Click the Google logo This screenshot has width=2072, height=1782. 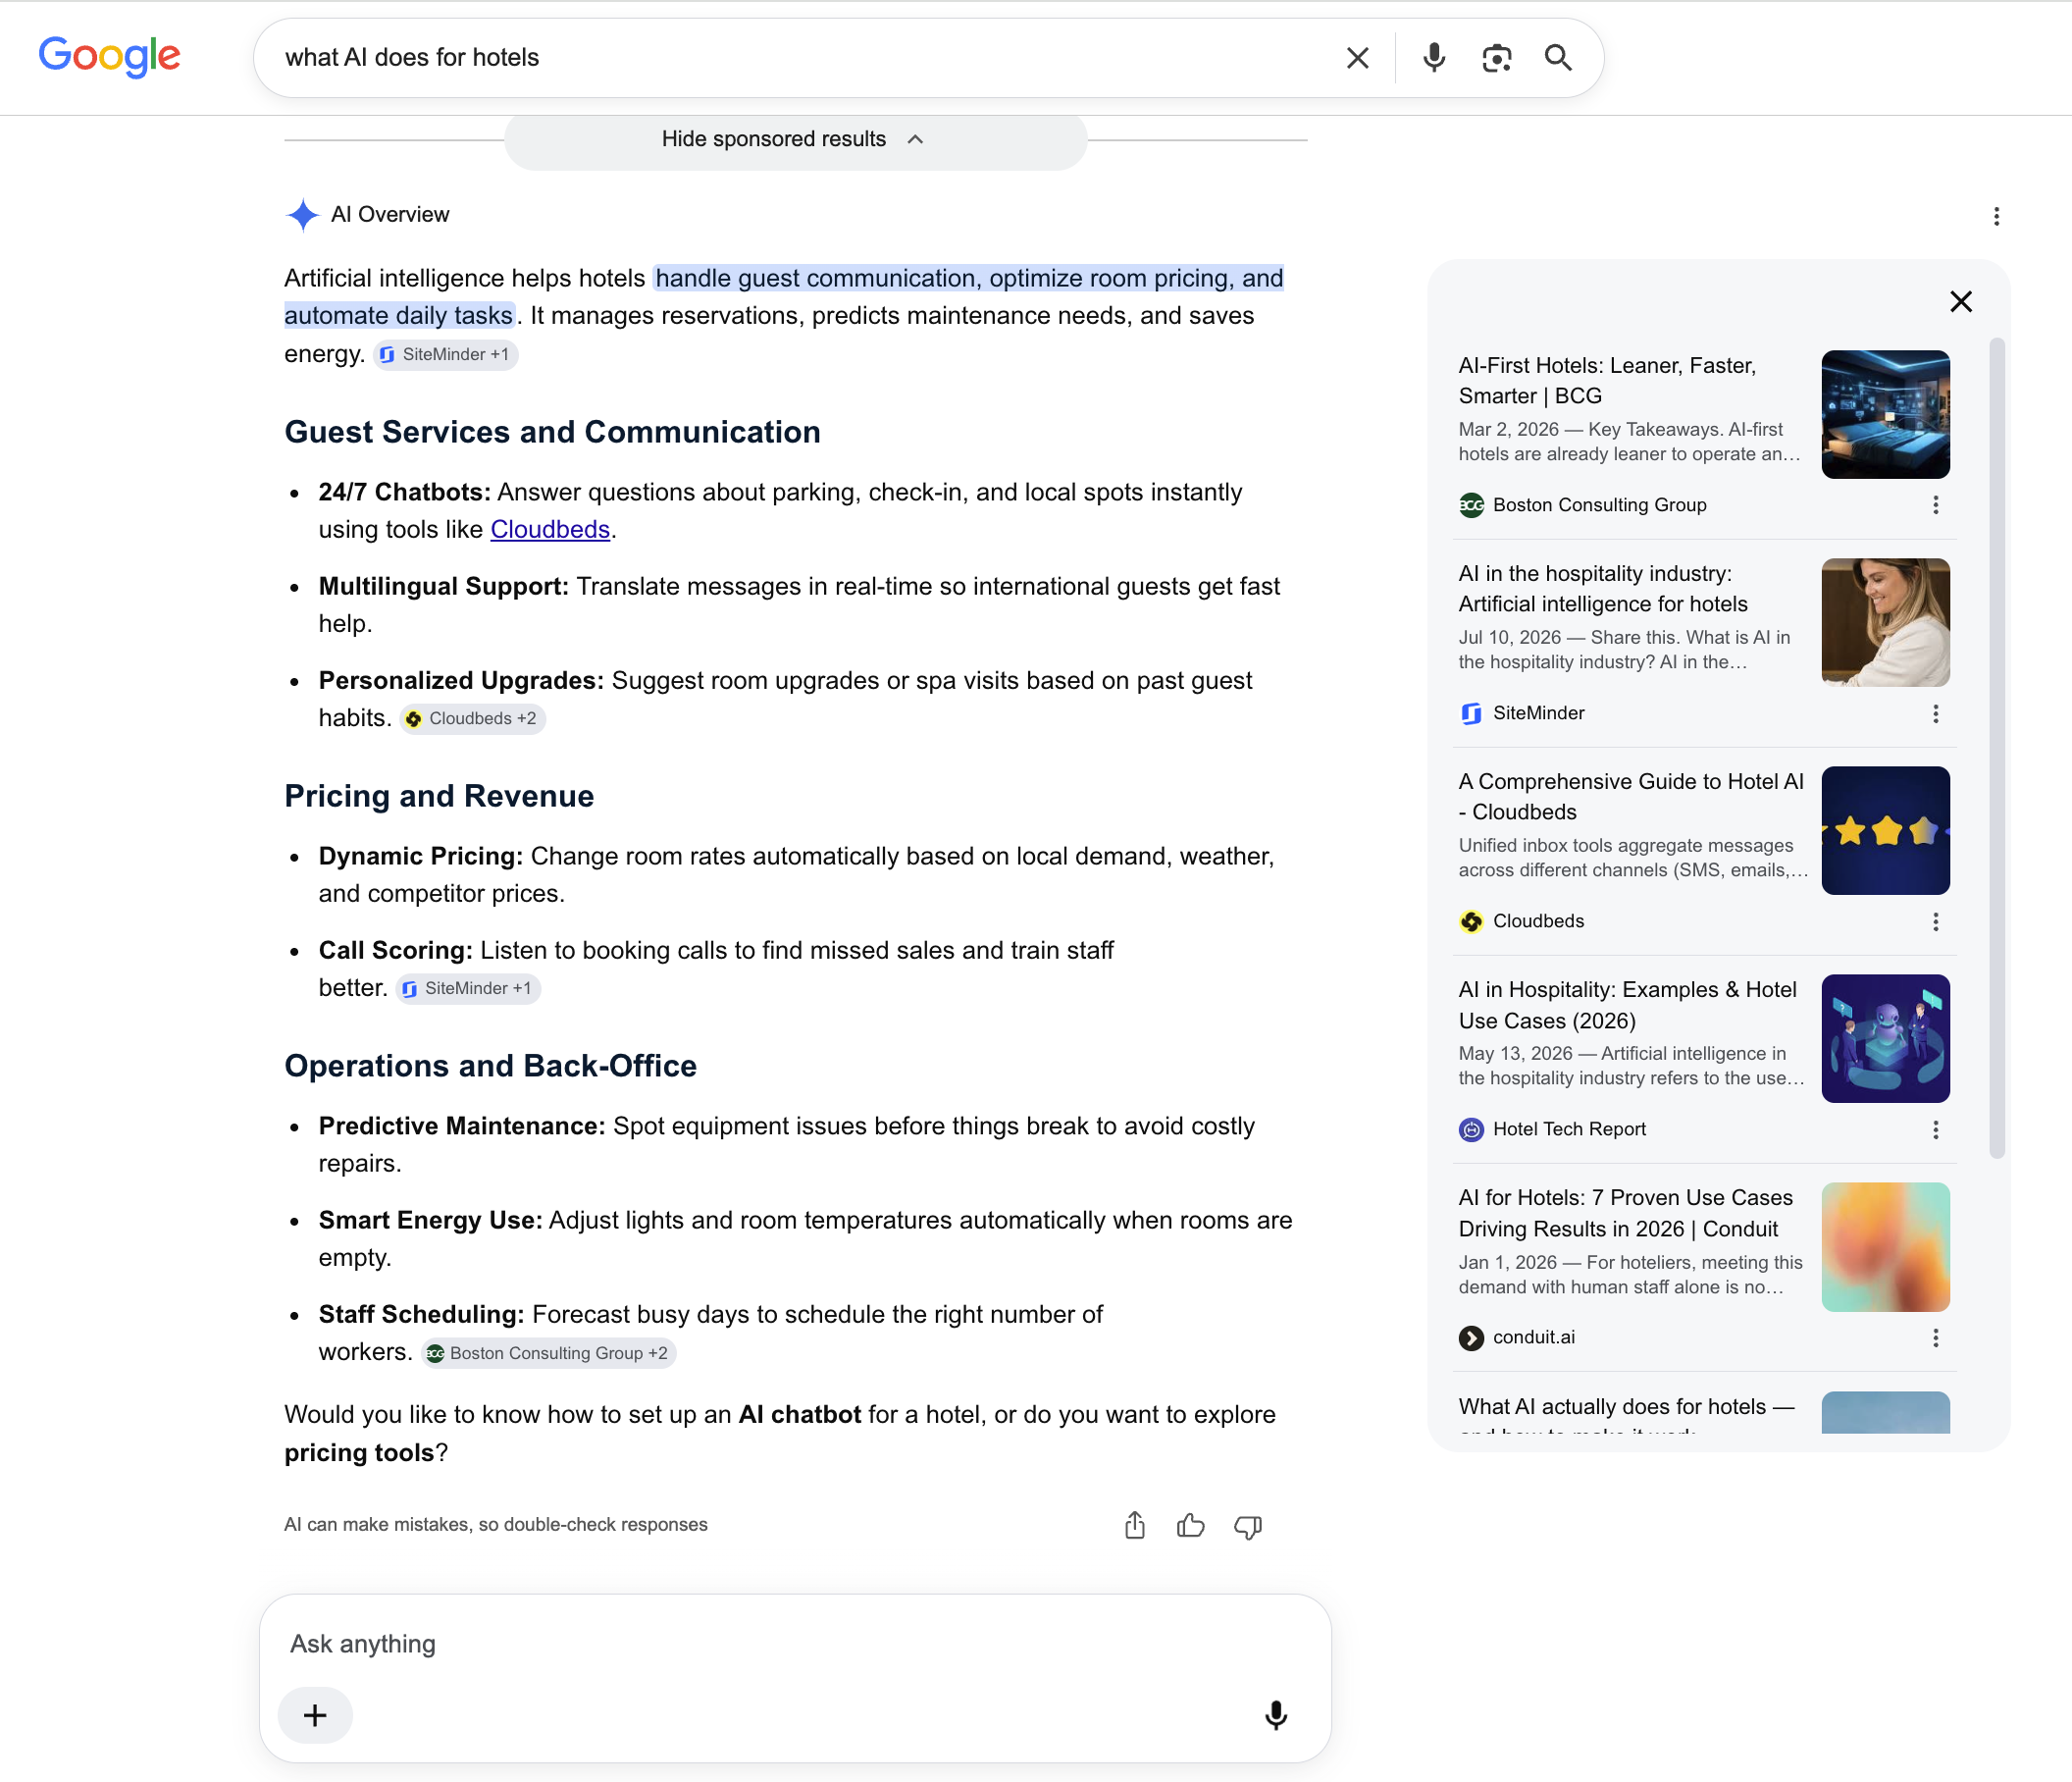(109, 57)
